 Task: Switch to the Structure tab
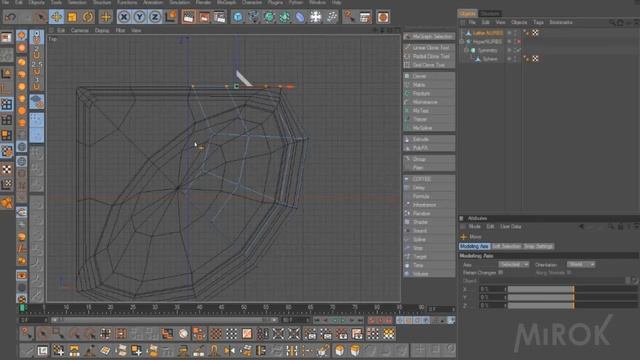(x=490, y=13)
